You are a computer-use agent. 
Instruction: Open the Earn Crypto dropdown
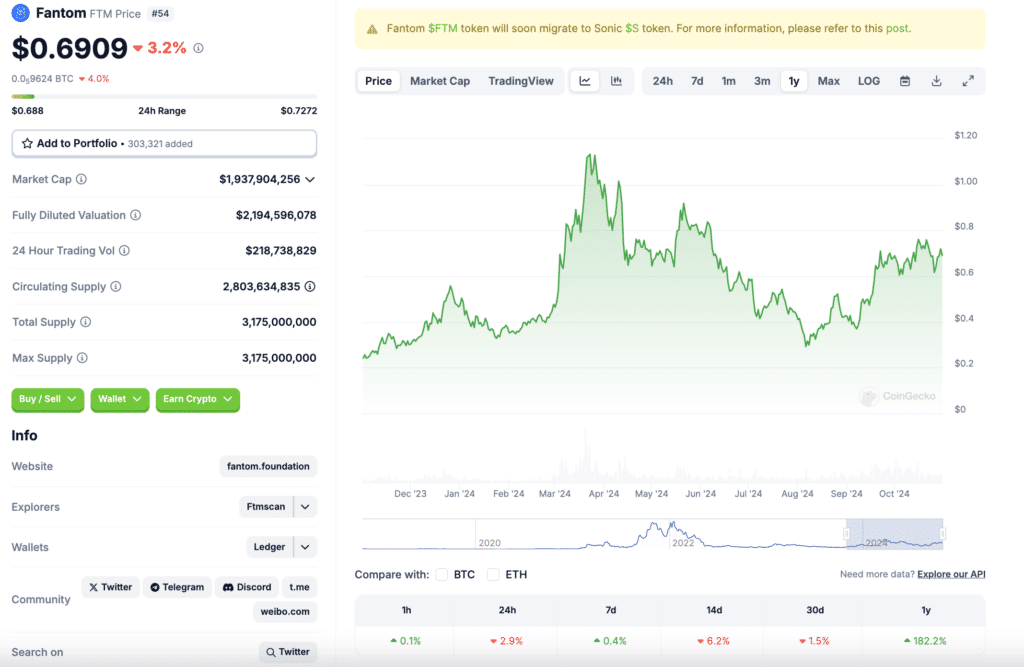coord(198,399)
